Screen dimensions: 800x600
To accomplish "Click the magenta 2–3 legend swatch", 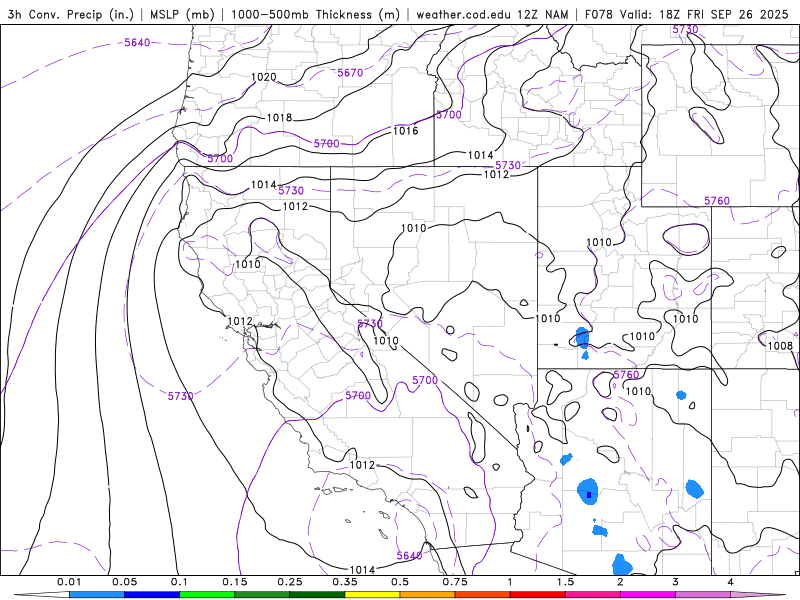I will pyautogui.click(x=648, y=595).
